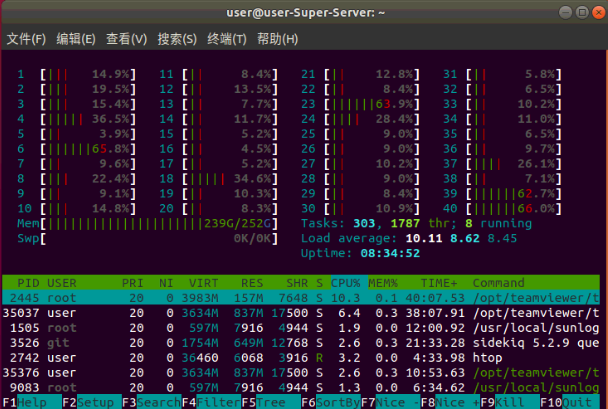The height and width of the screenshot is (409, 608).
Task: Click CPU 24 meter showing 28.4%
Action: coord(361,119)
